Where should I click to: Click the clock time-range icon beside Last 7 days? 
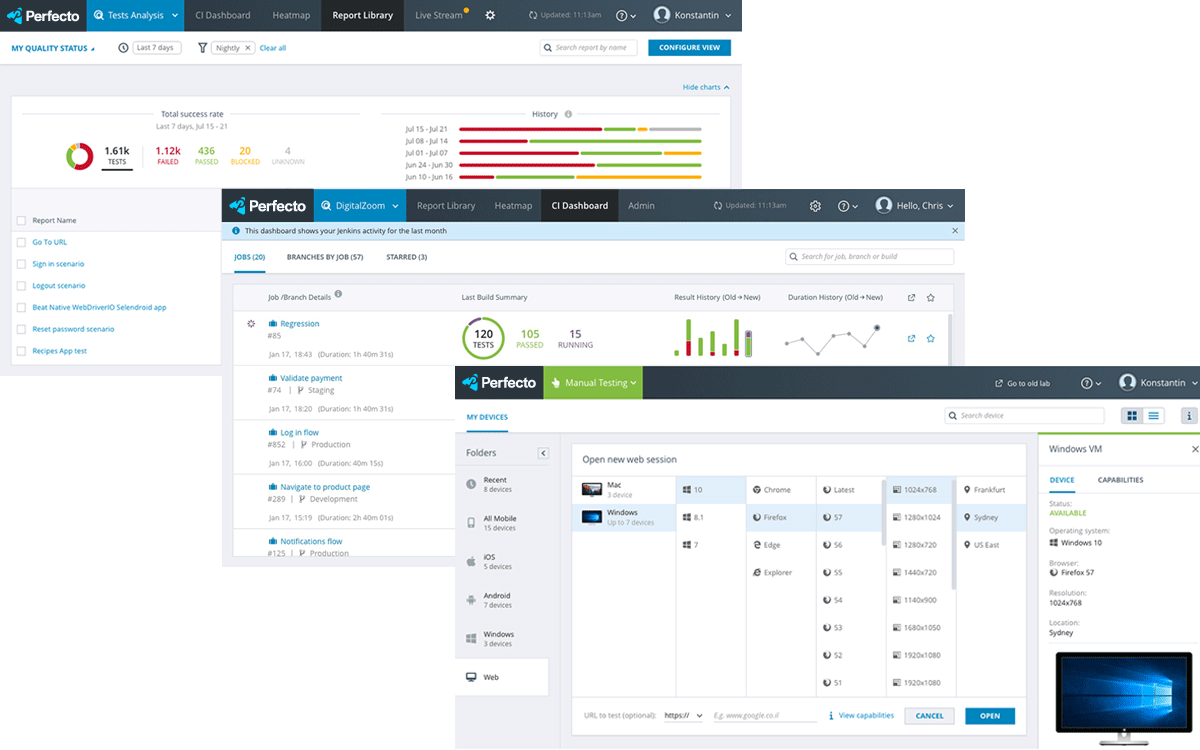pos(123,48)
